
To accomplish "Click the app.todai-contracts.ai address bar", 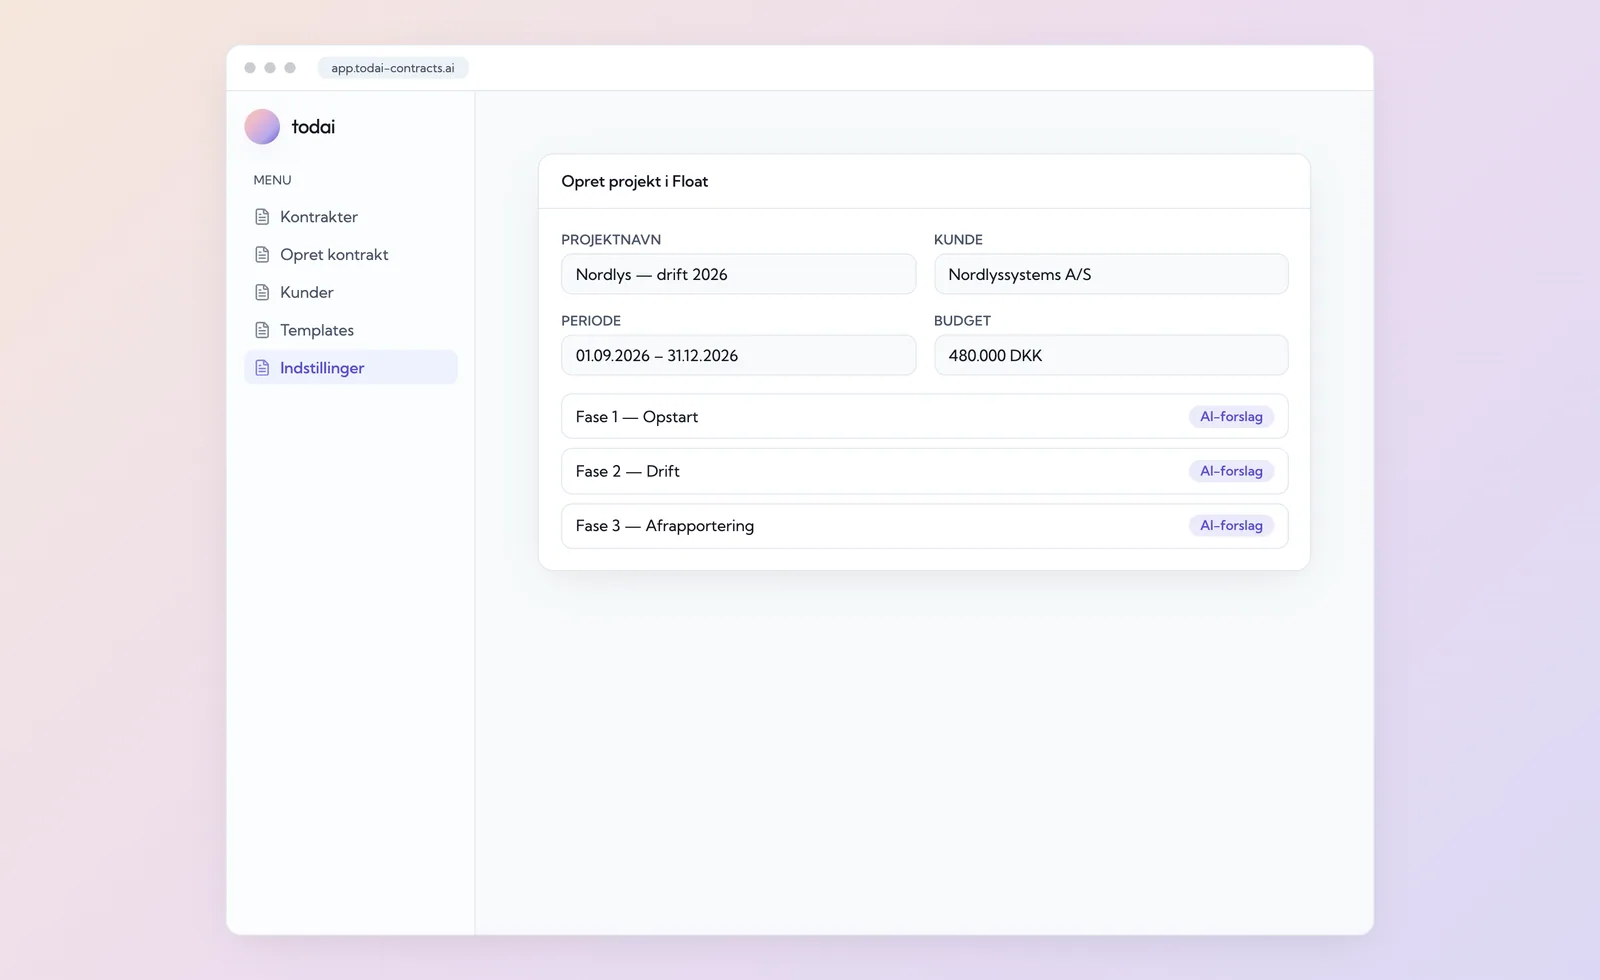I will tap(393, 68).
